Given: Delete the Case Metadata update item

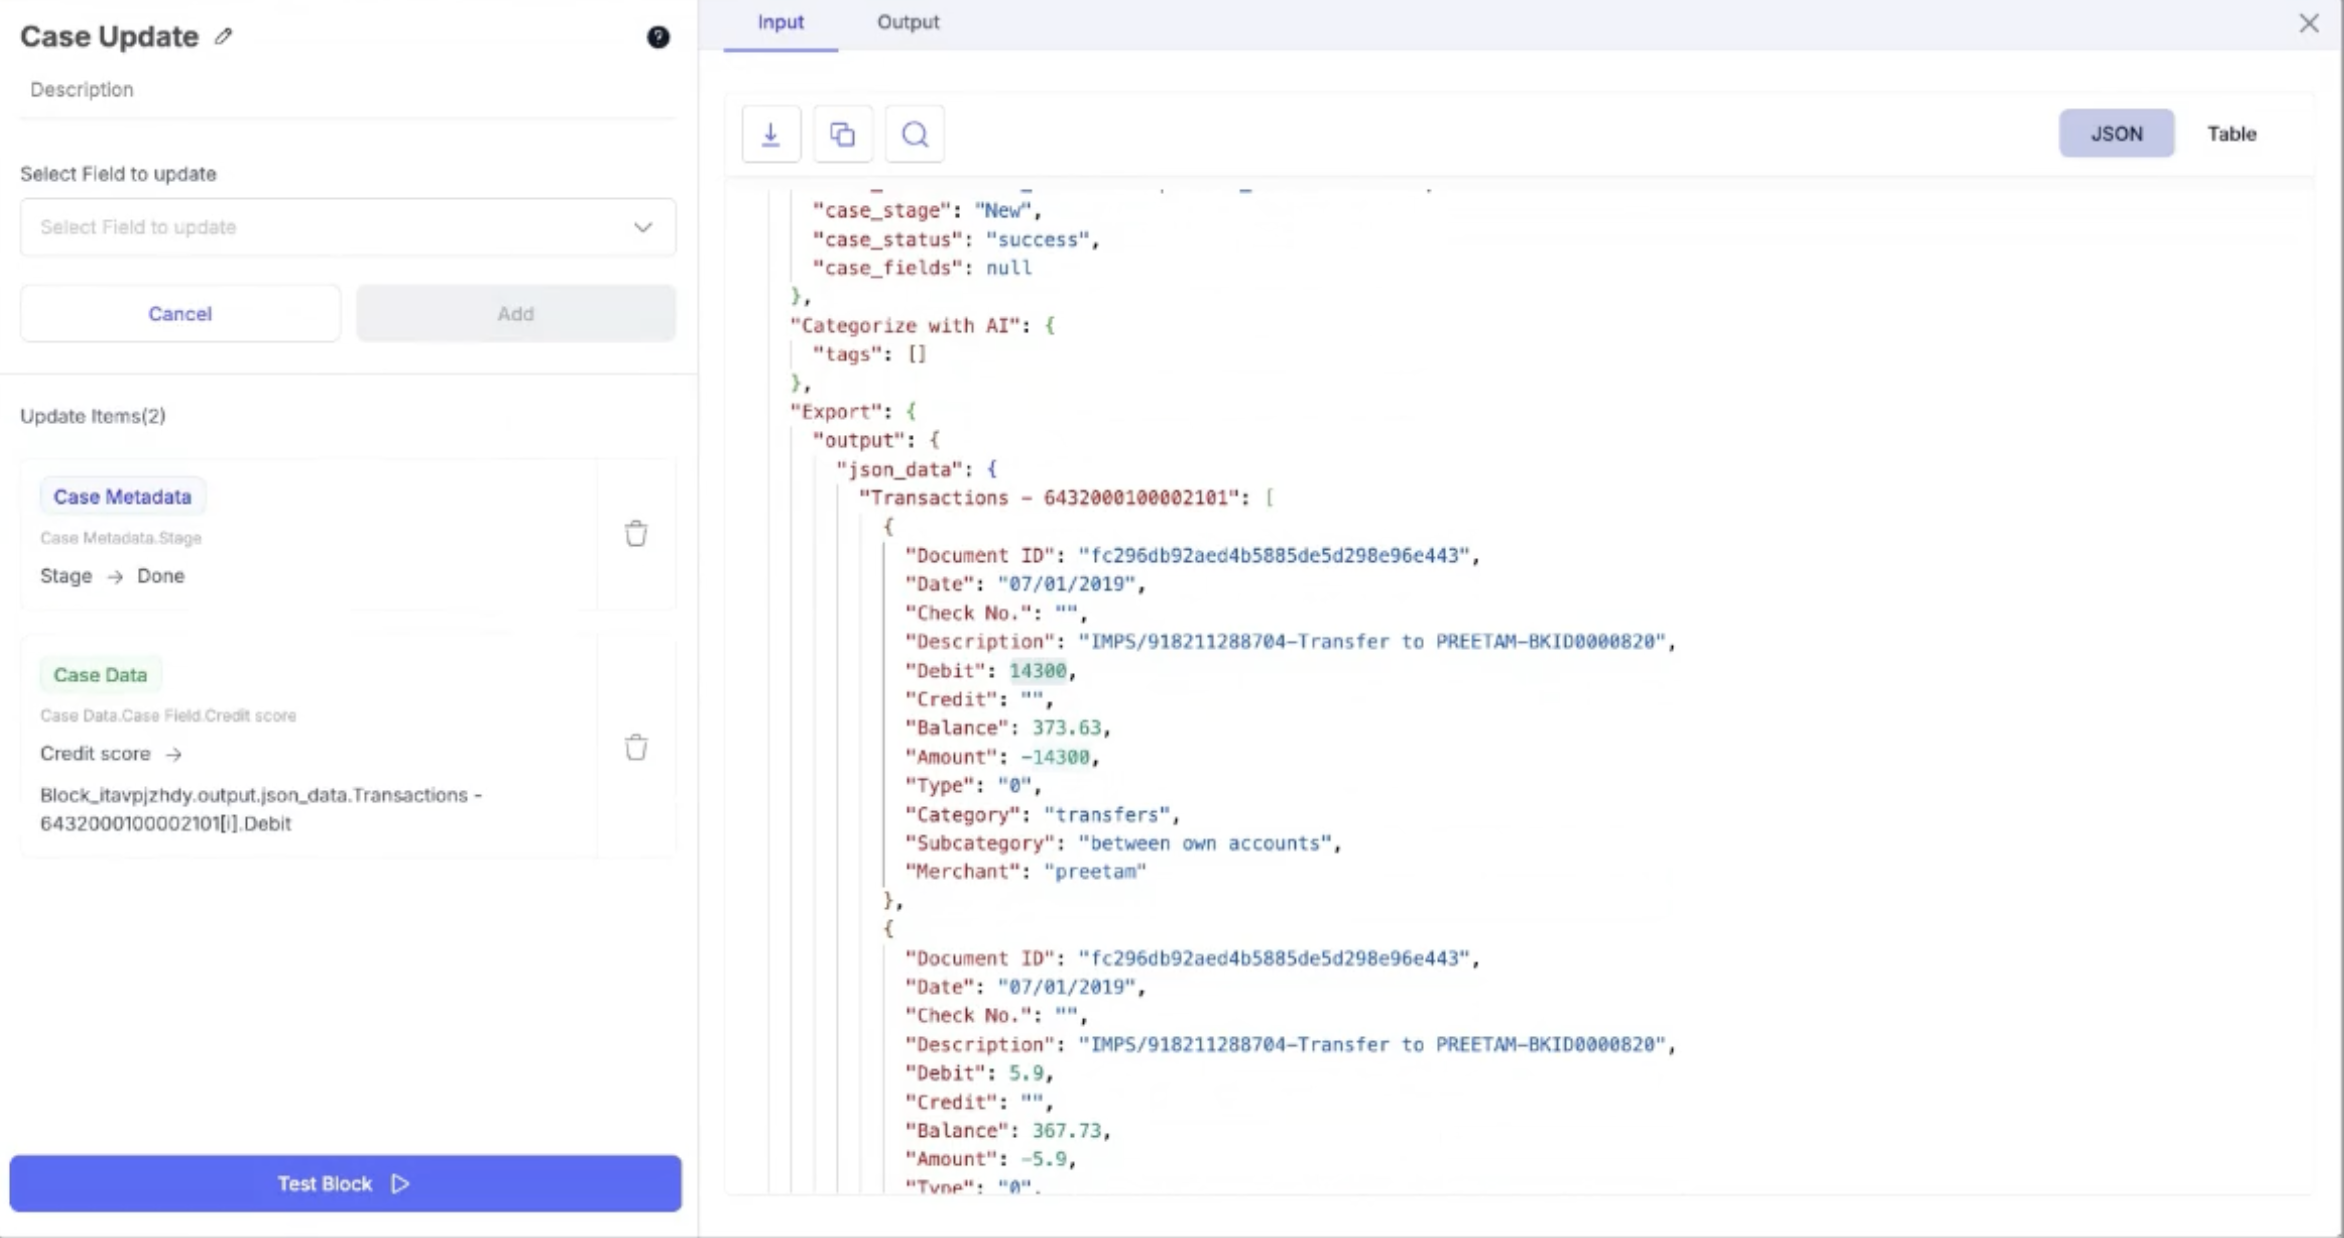Looking at the screenshot, I should pyautogui.click(x=636, y=534).
